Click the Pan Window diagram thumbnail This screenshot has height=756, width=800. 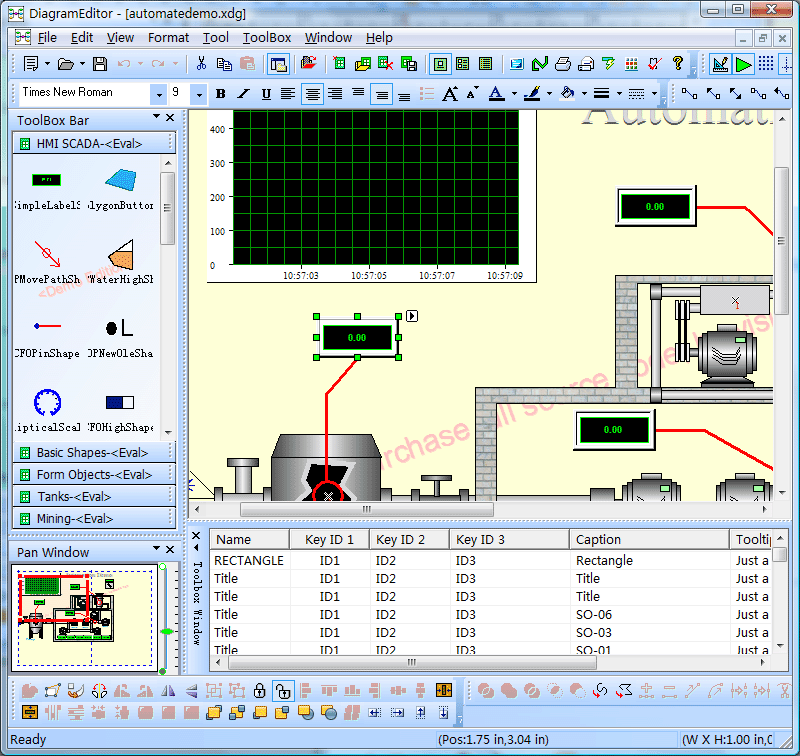tap(85, 617)
